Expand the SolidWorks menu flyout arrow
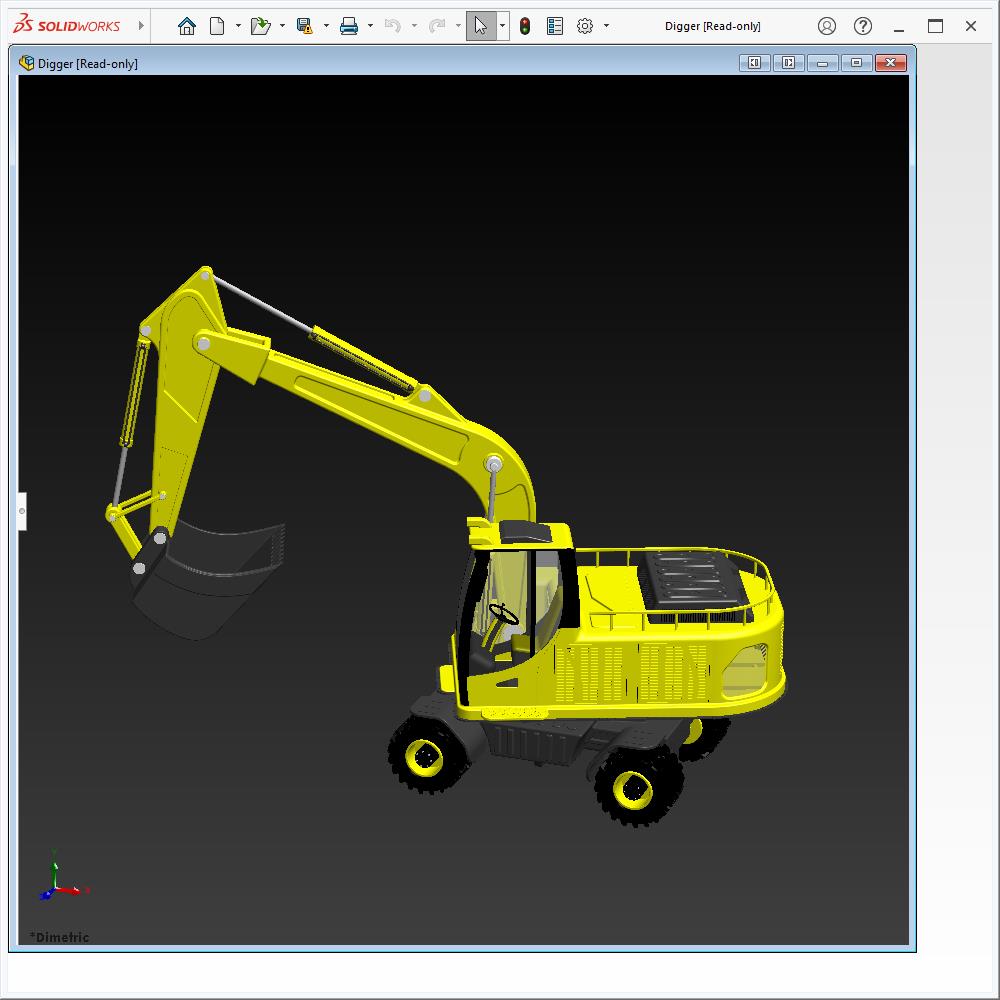The image size is (1000, 1000). click(141, 26)
